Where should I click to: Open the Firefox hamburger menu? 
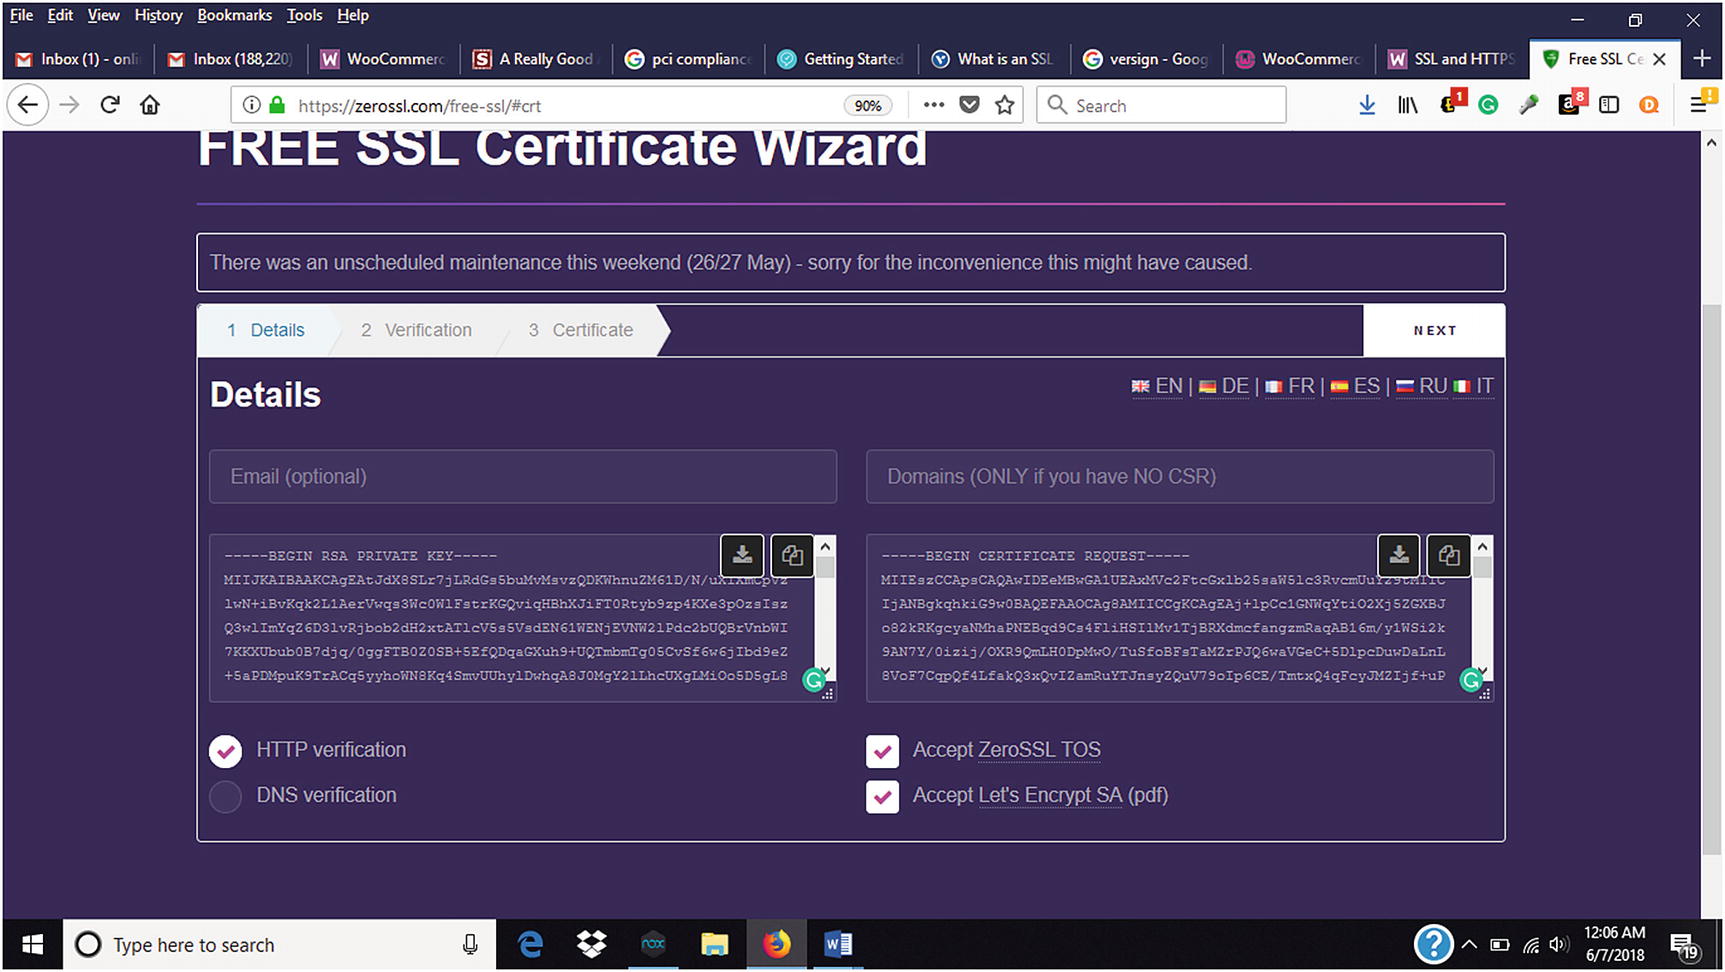pos(1698,105)
